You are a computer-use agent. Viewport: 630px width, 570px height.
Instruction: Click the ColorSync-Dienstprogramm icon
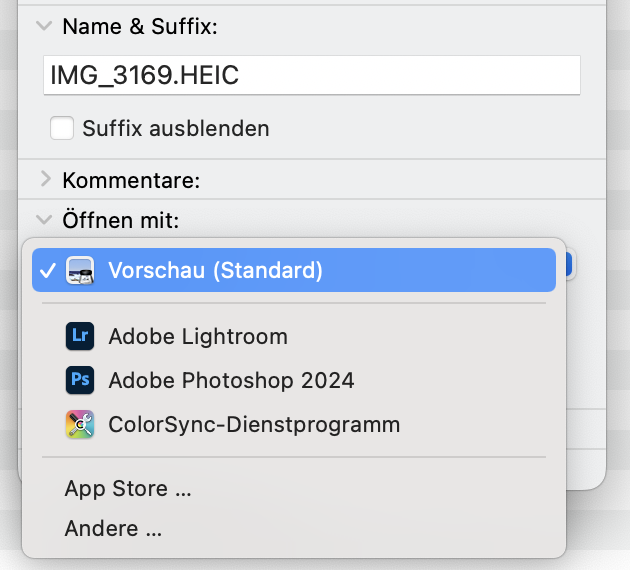[80, 425]
